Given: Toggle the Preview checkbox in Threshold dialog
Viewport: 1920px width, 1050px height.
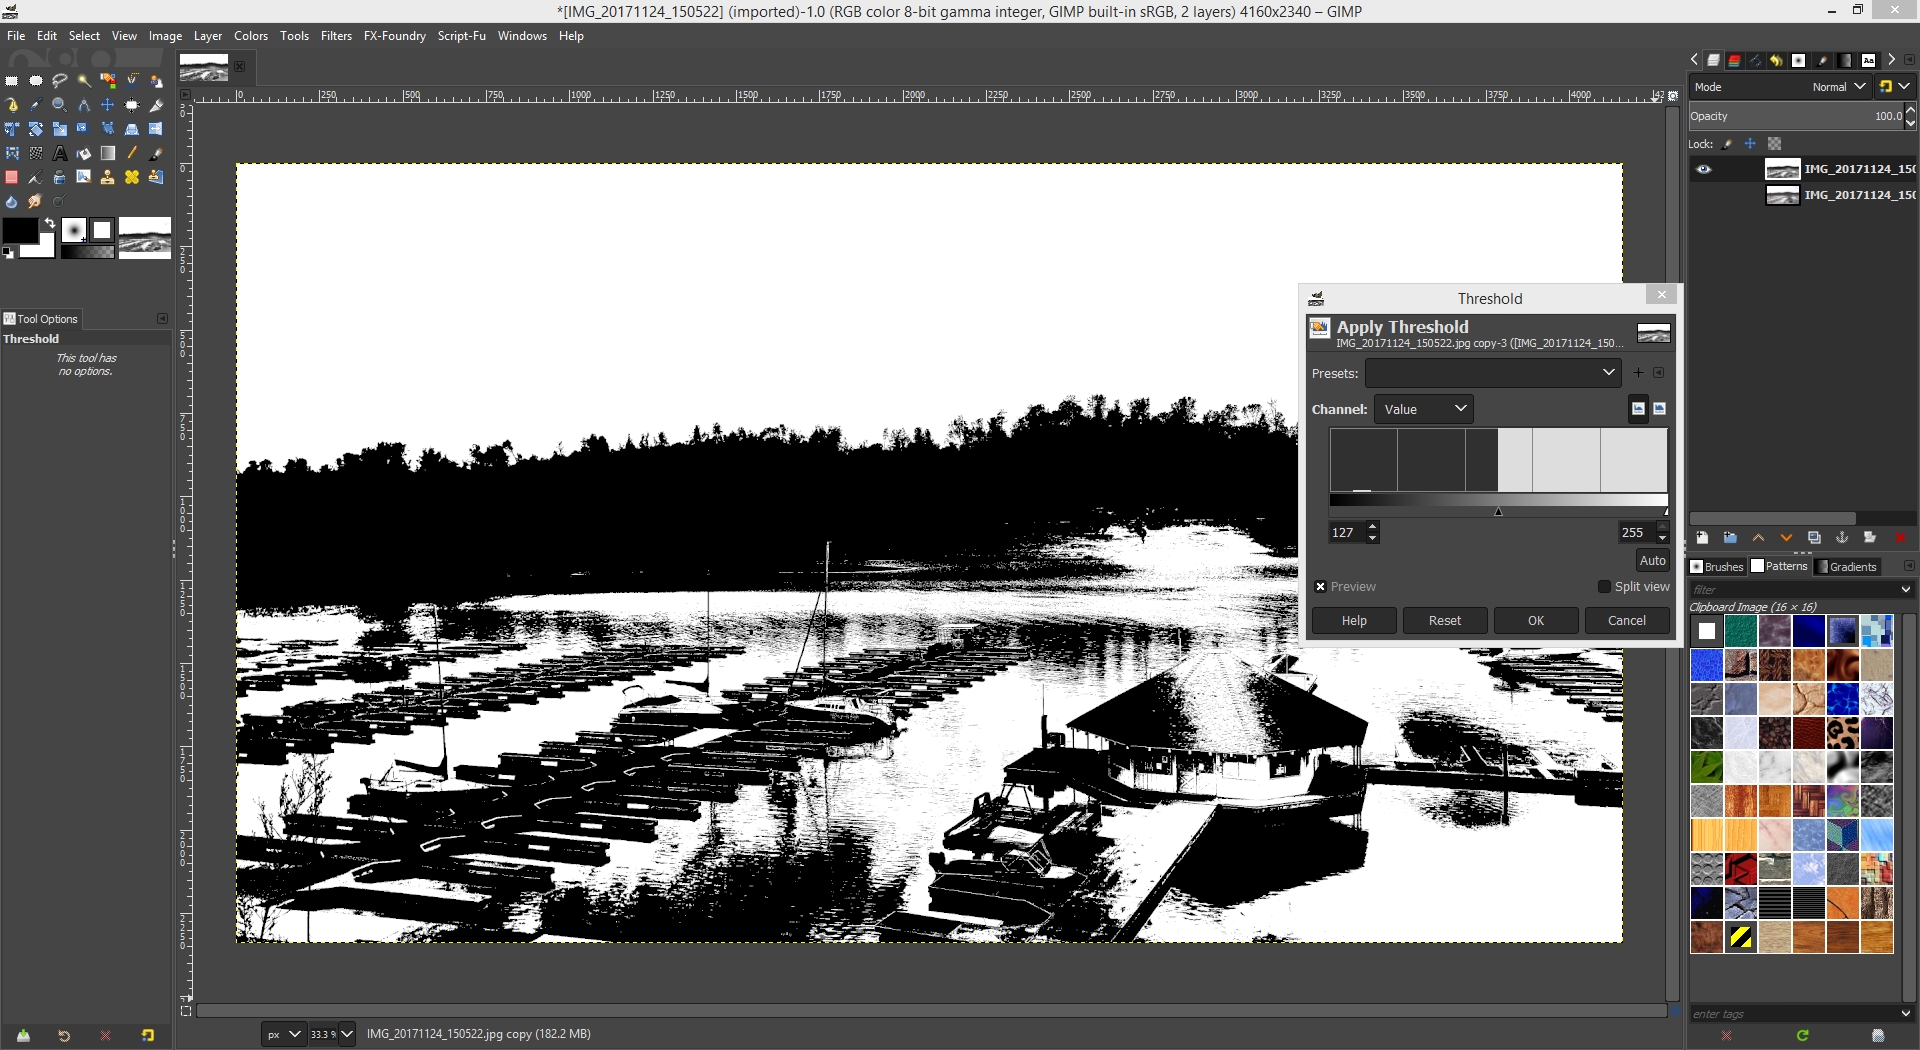Looking at the screenshot, I should coord(1320,587).
